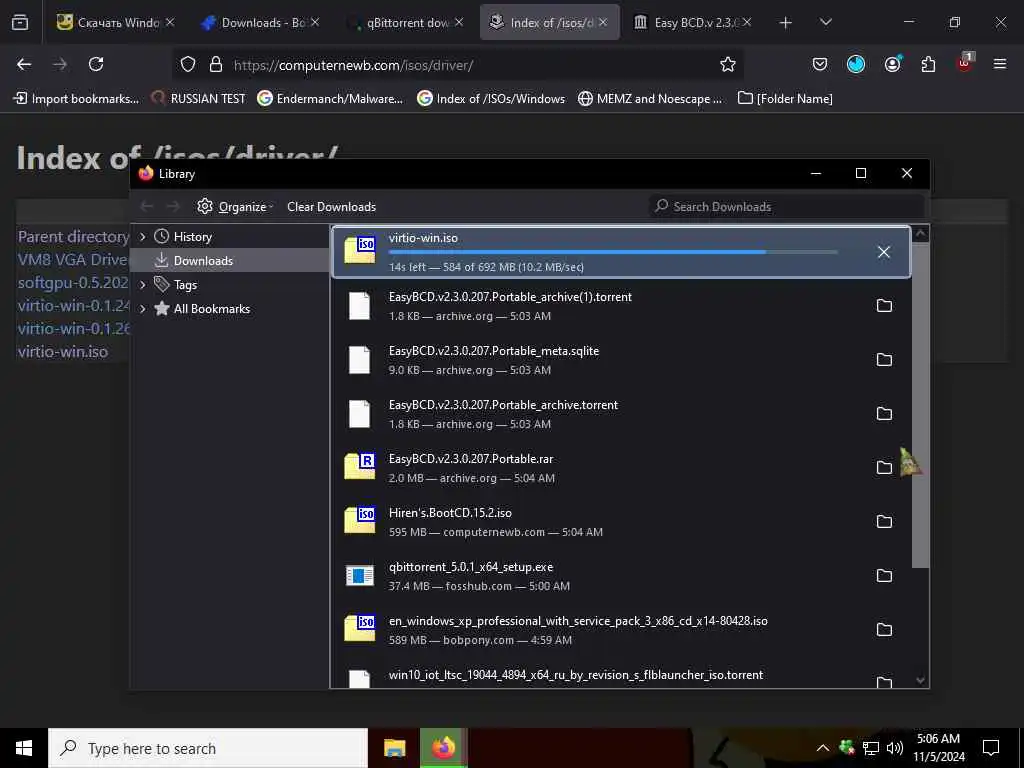Open Import bookmarks bookmark
The width and height of the screenshot is (1024, 768).
(76, 99)
